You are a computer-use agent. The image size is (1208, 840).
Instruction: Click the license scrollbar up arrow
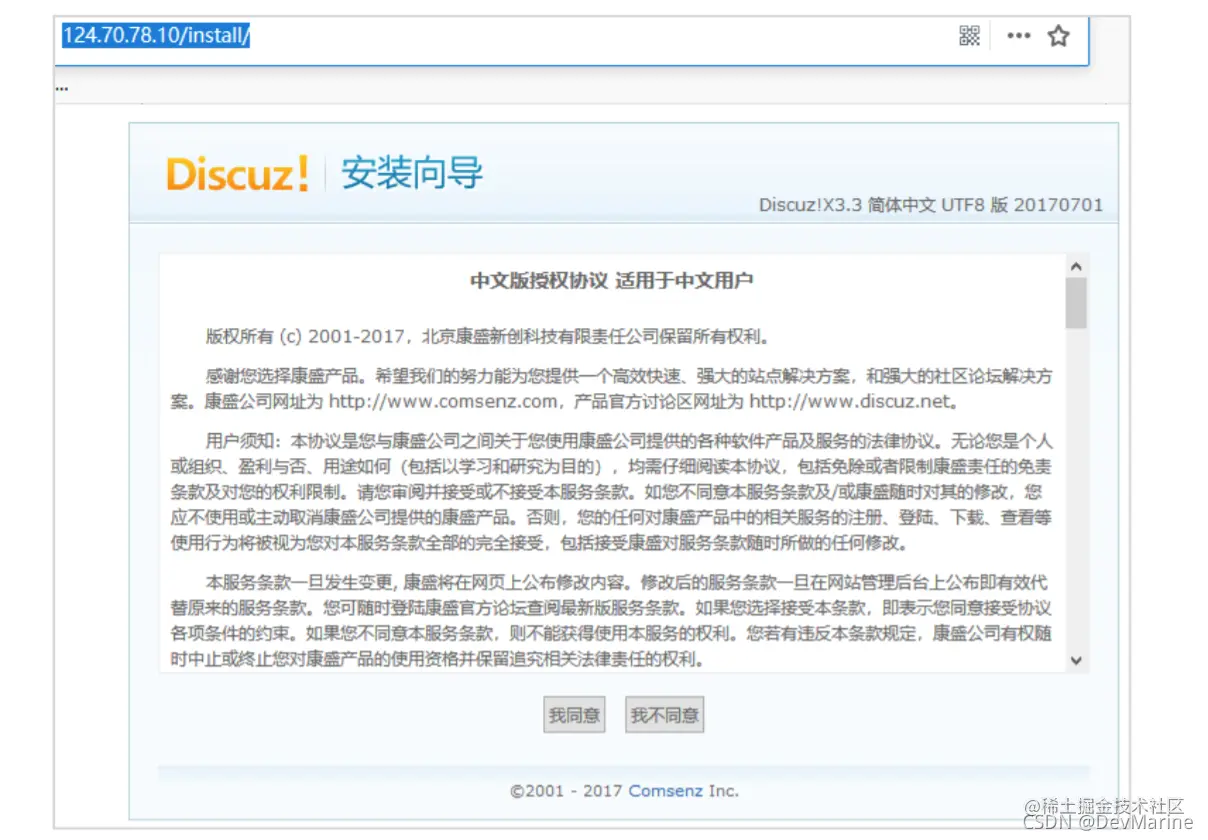click(1076, 267)
